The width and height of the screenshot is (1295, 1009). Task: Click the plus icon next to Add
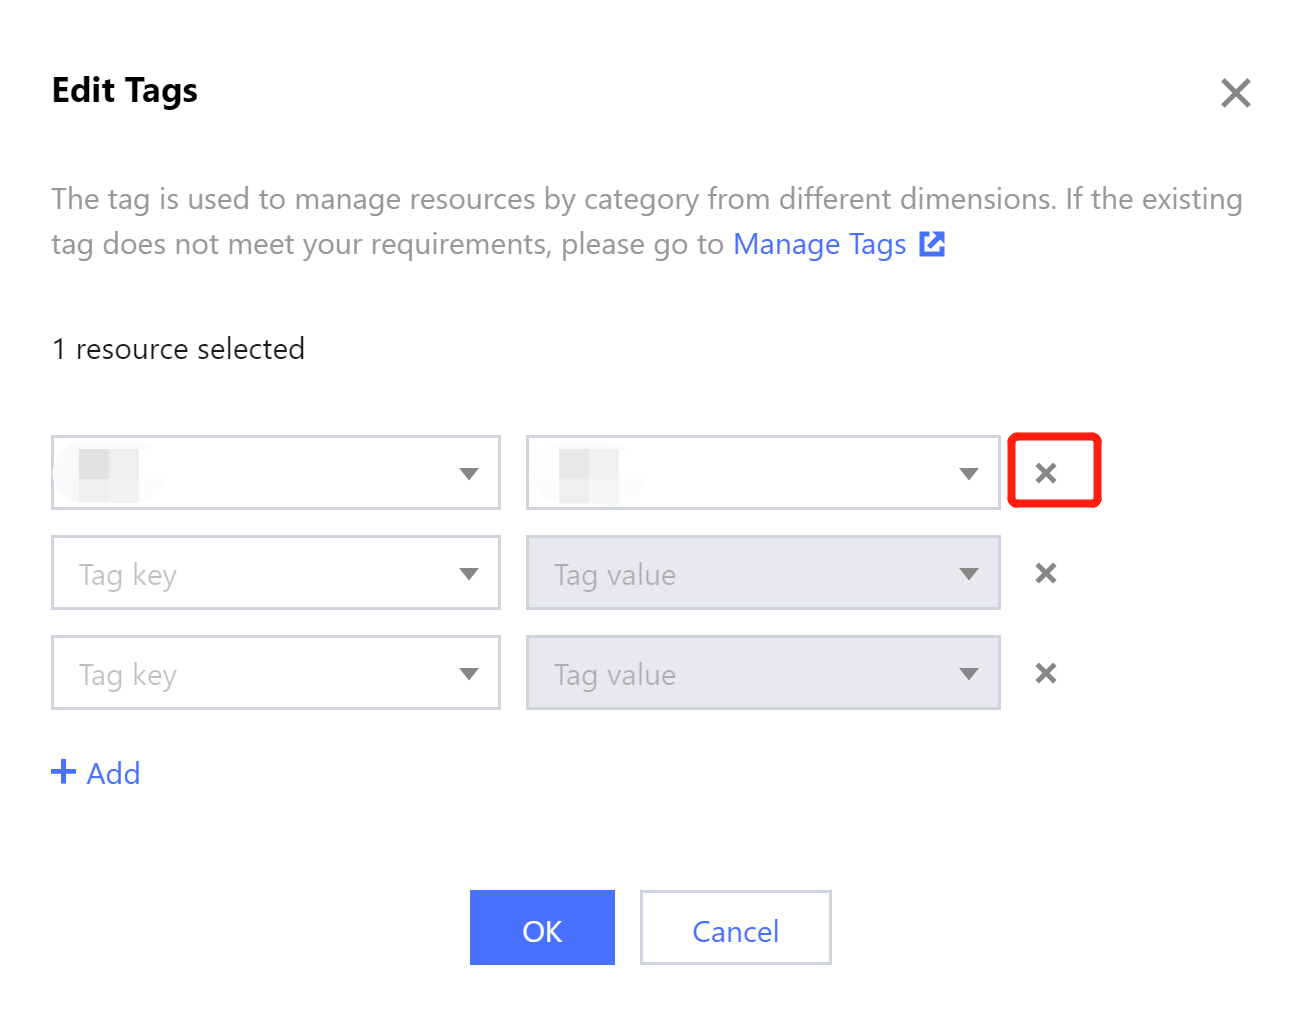[x=63, y=772]
